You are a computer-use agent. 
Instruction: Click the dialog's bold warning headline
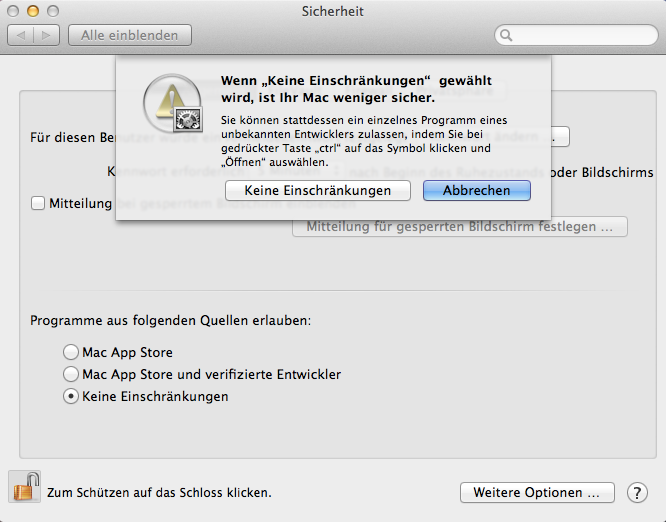[356, 89]
